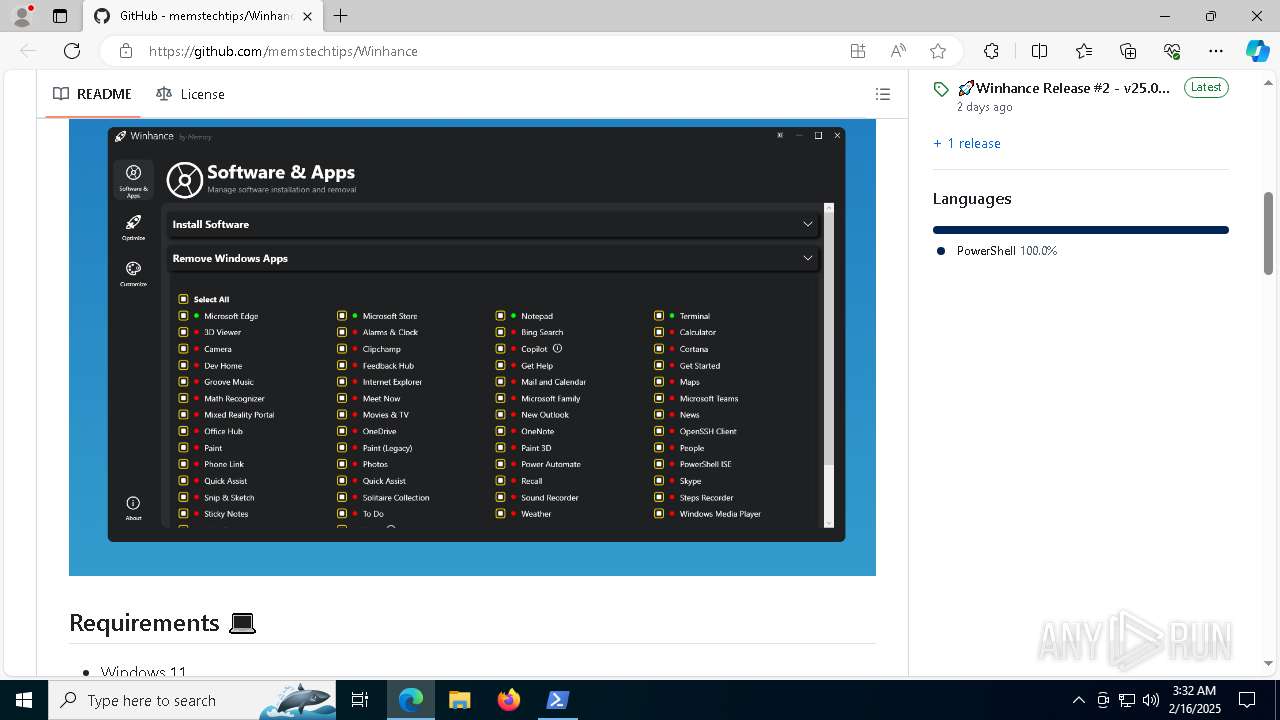Toggle the Microsoft Edge checkbox
The height and width of the screenshot is (720, 1280).
point(184,316)
